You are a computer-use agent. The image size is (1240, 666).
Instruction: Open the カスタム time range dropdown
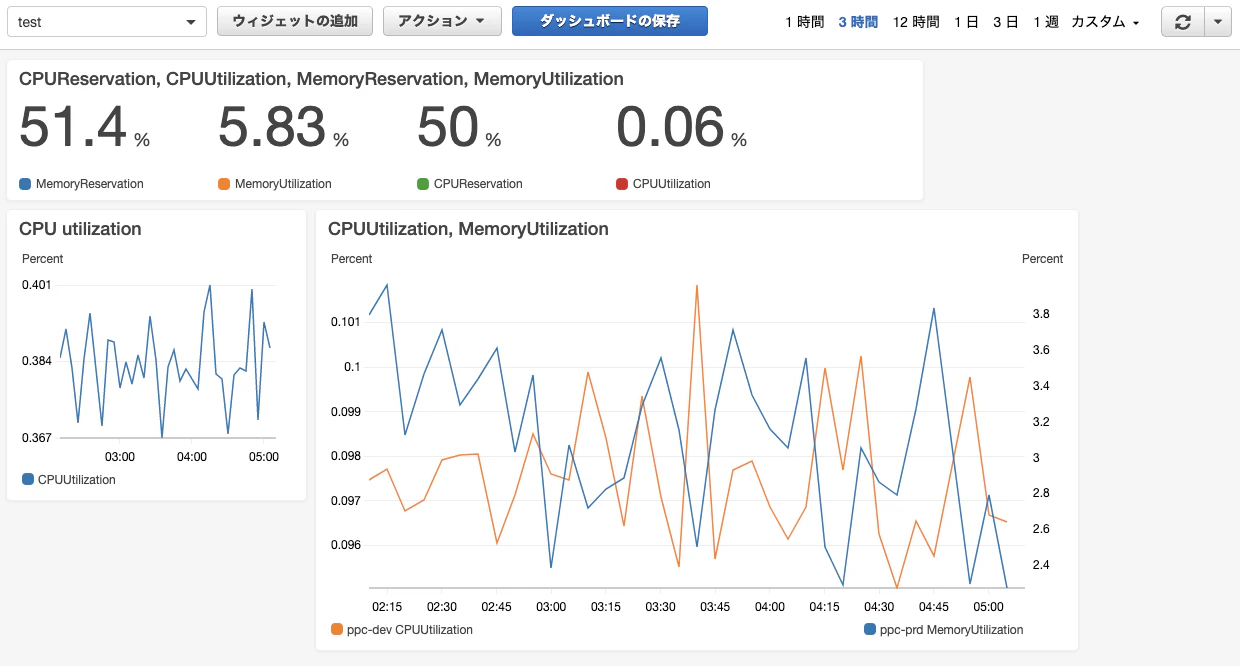coord(1105,22)
